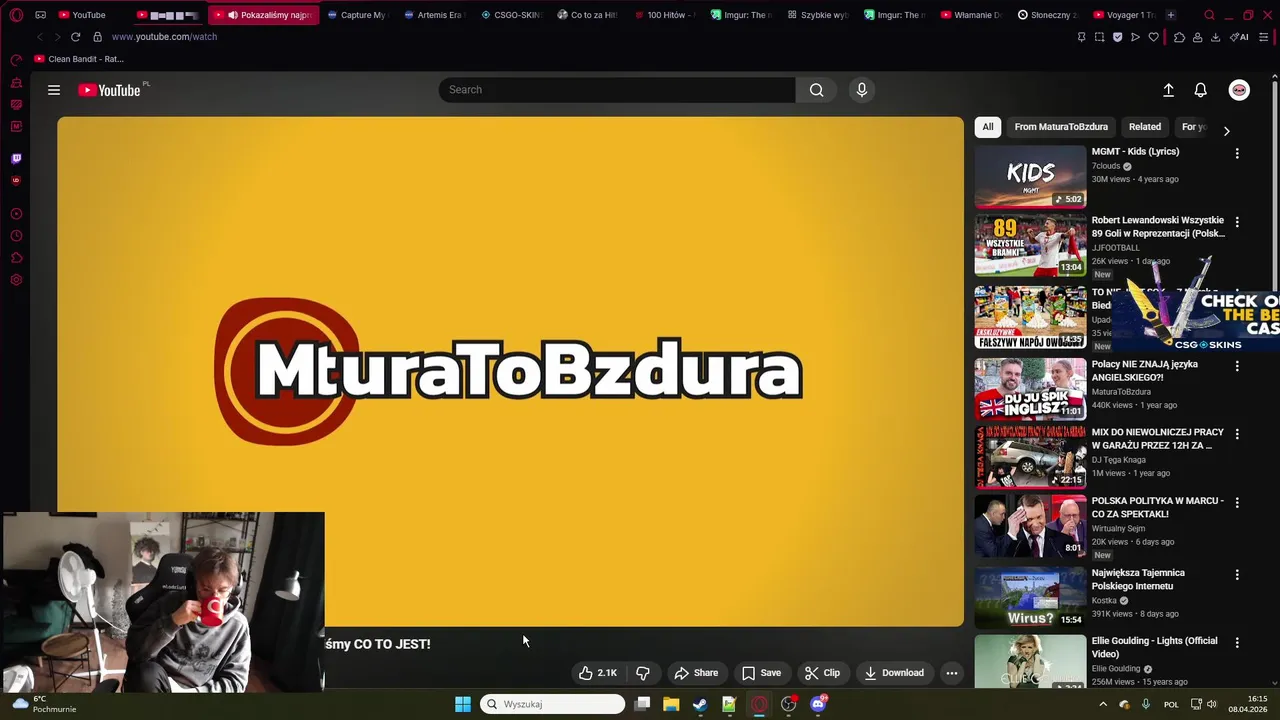
Task: Go back with the browser back arrow
Action: [x=39, y=37]
